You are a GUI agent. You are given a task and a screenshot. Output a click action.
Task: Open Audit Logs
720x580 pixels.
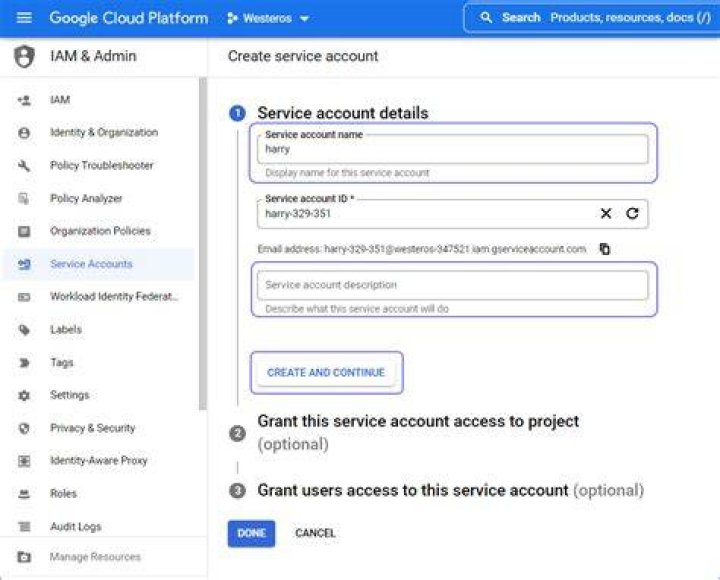pos(98,527)
